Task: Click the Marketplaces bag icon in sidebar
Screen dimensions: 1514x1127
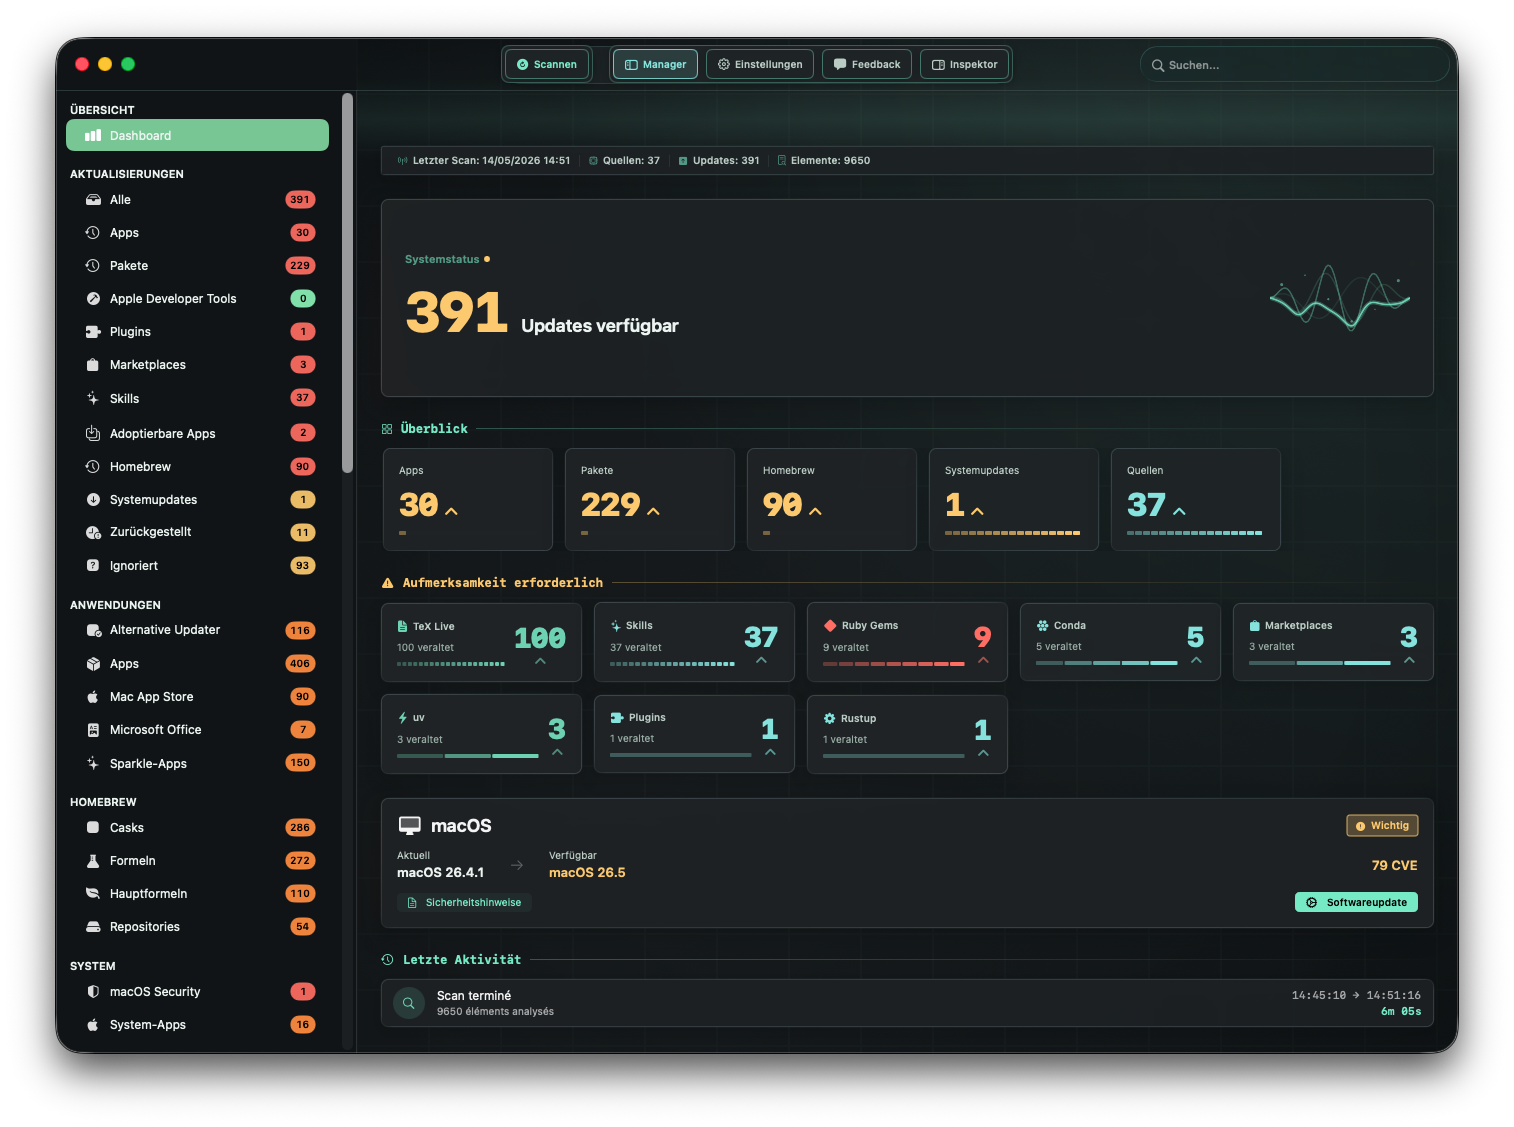Action: click(x=93, y=365)
